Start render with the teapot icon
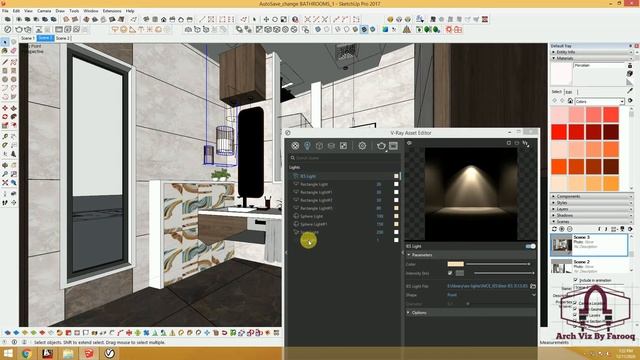The width and height of the screenshot is (640, 360). tap(381, 146)
